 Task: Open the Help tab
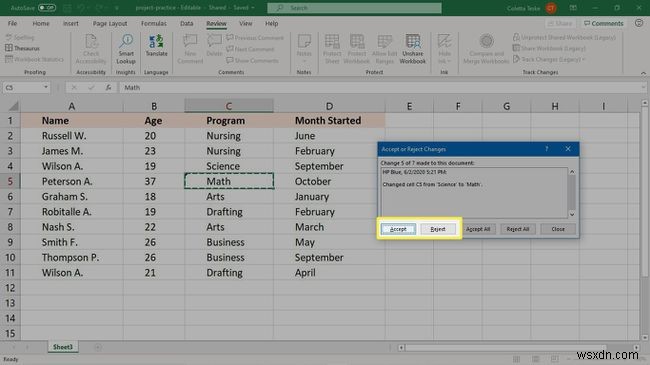pyautogui.click(x=272, y=24)
